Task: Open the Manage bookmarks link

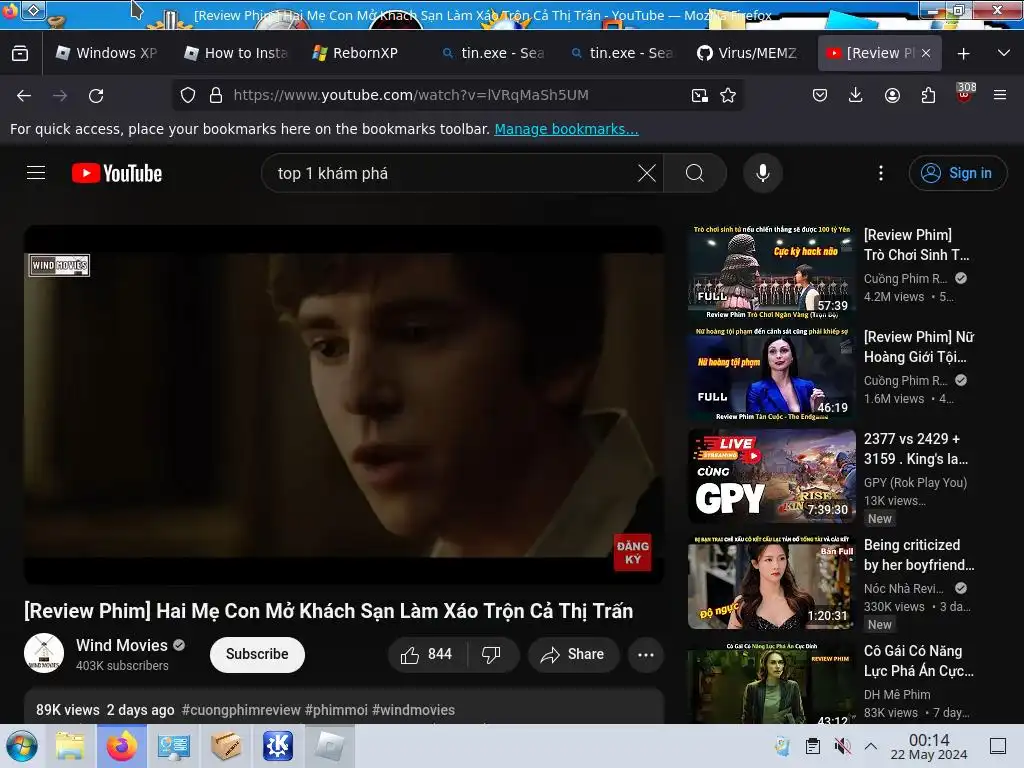Action: 566,129
